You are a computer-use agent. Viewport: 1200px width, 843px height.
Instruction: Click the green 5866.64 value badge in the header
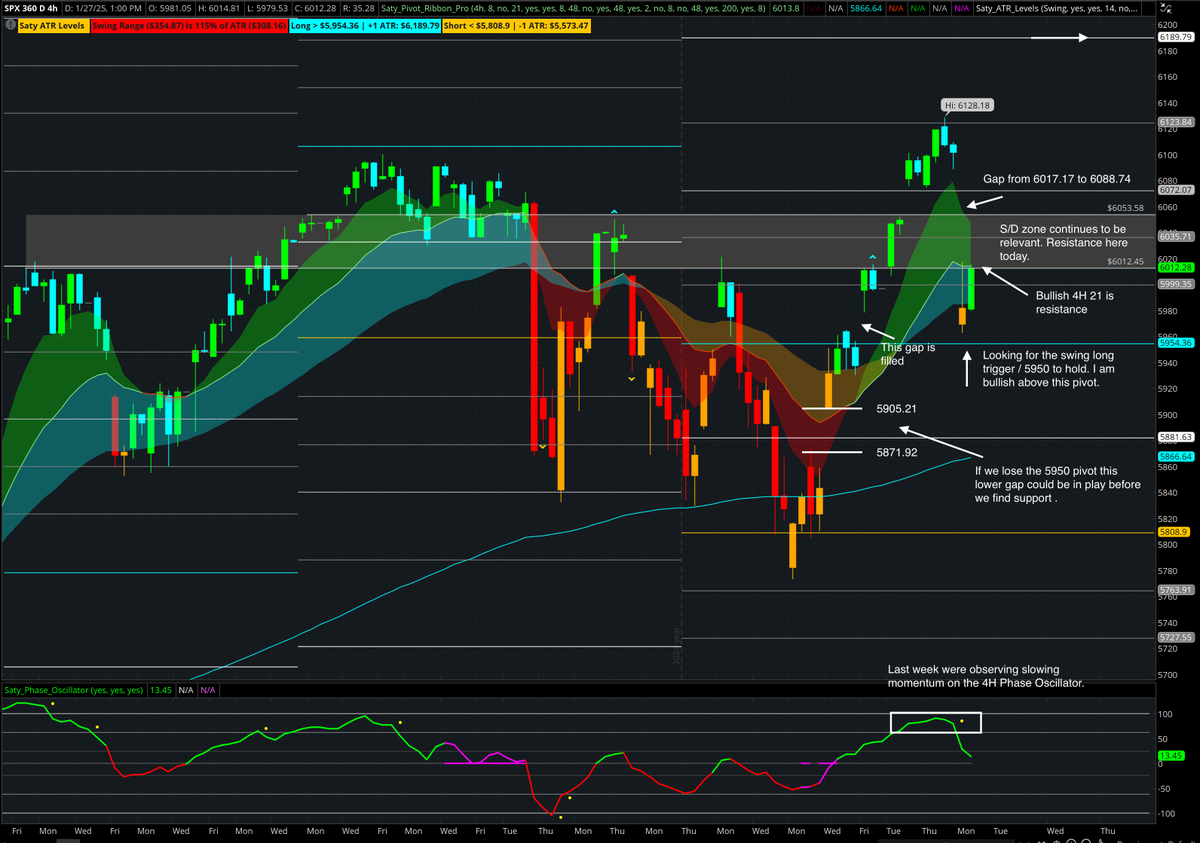(864, 8)
